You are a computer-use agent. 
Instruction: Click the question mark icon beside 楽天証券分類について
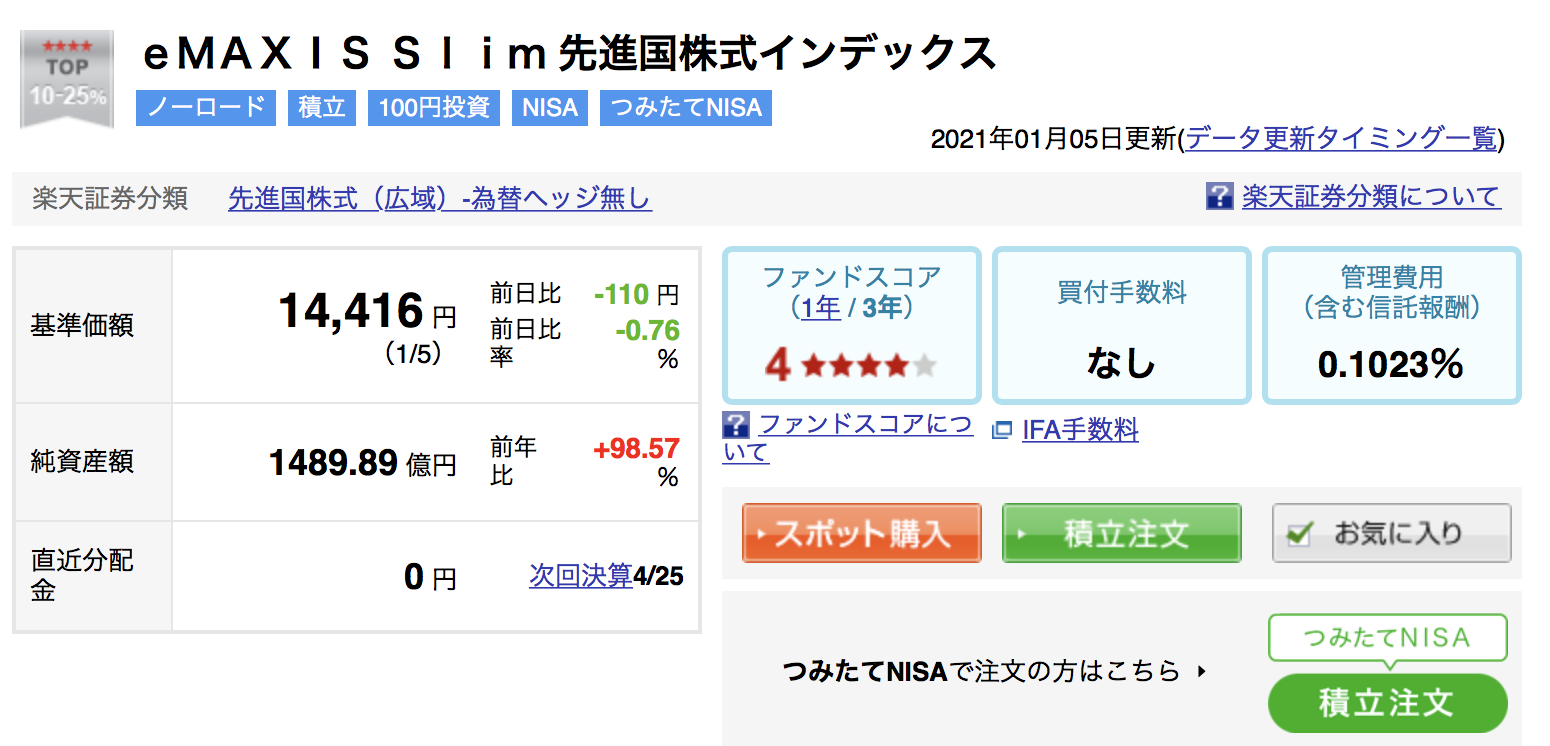(1219, 196)
